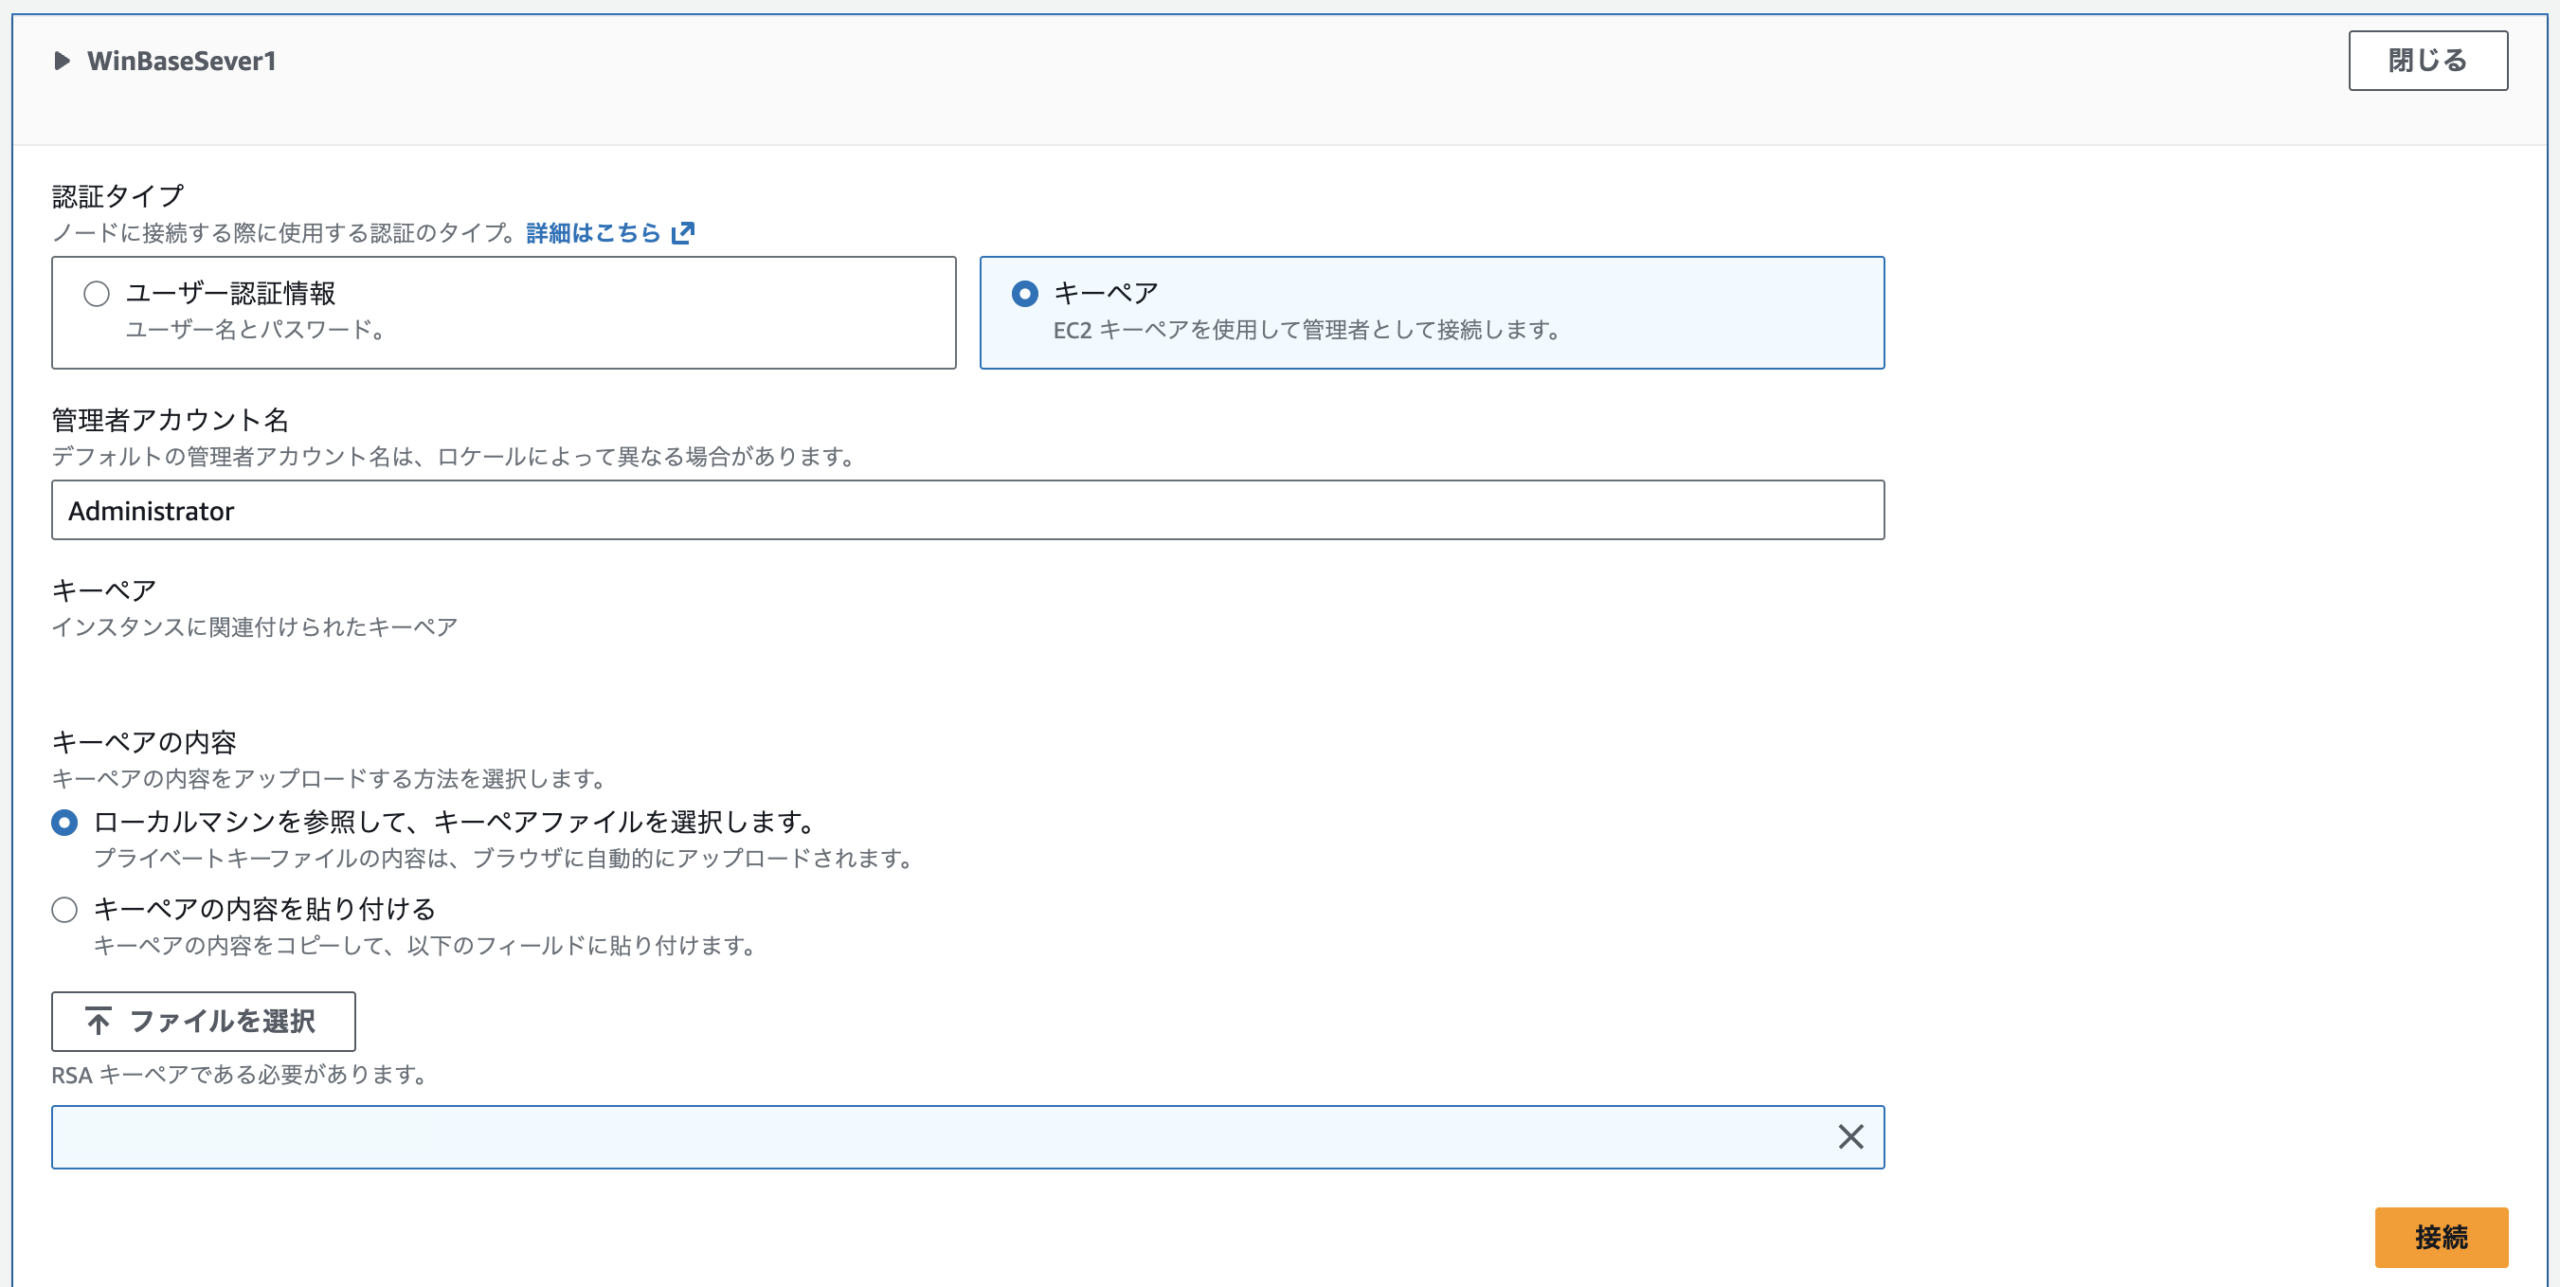Click the キーペアの内容を貼り付ける label text
This screenshot has height=1287, width=2560.
(x=265, y=910)
